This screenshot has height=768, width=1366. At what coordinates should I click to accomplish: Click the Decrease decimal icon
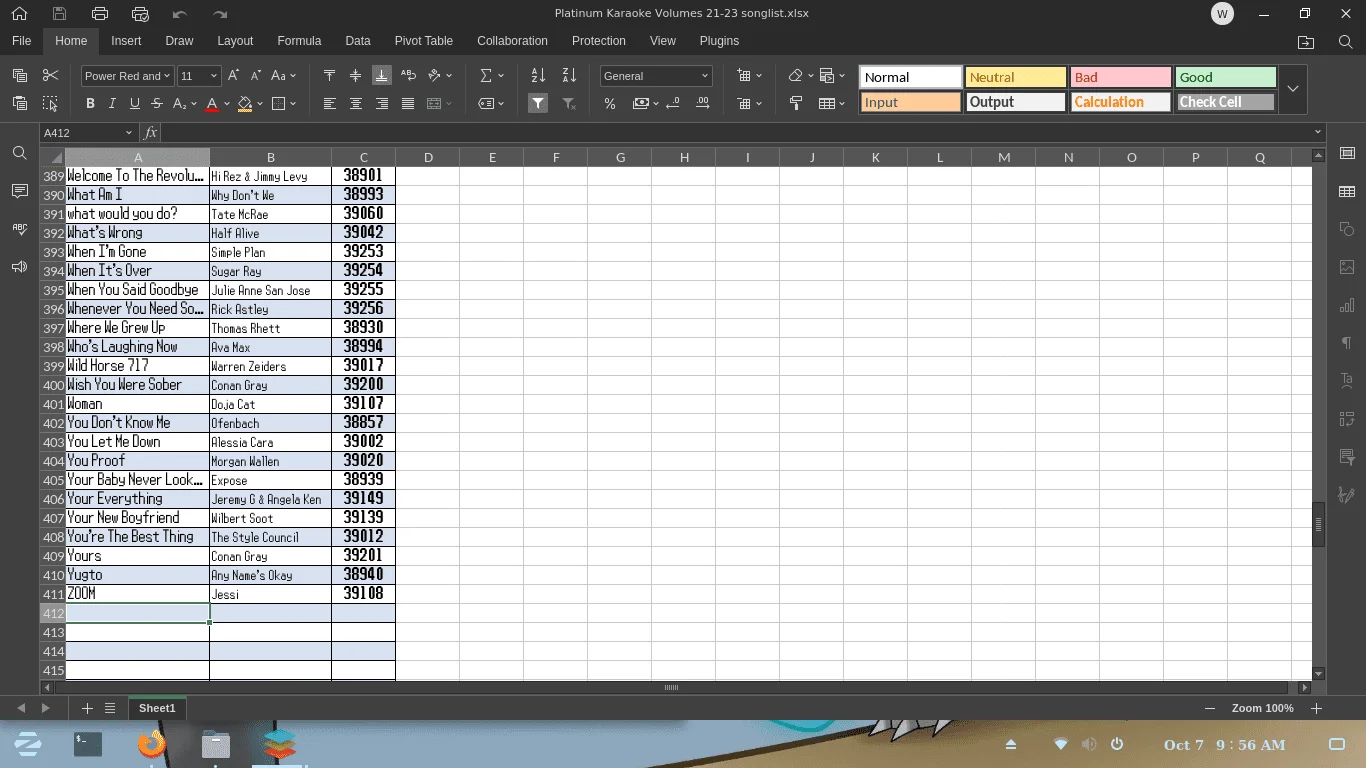click(673, 103)
